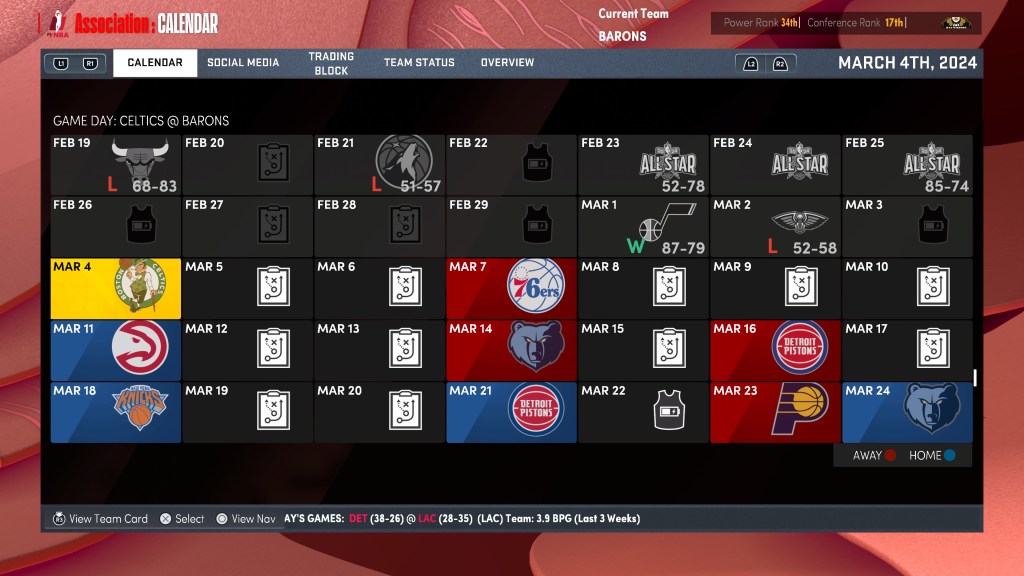
Task: Open the Trading Block tab
Action: (x=331, y=64)
